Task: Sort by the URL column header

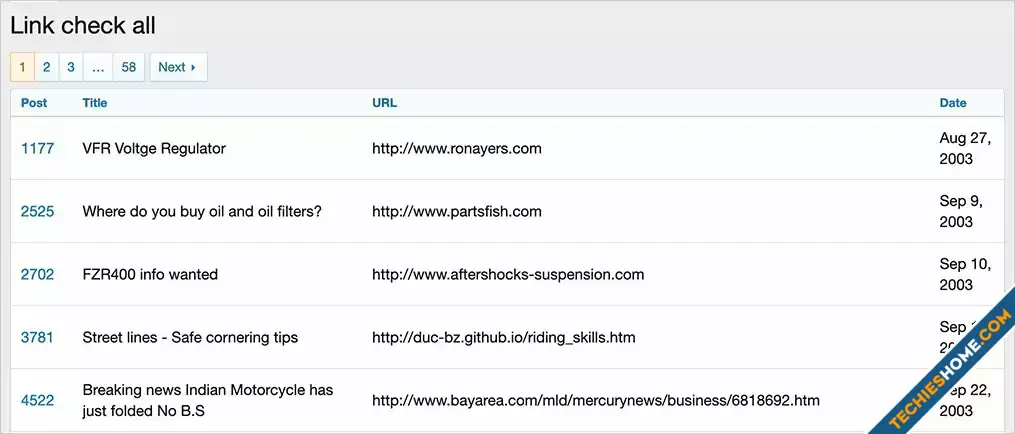Action: [385, 102]
